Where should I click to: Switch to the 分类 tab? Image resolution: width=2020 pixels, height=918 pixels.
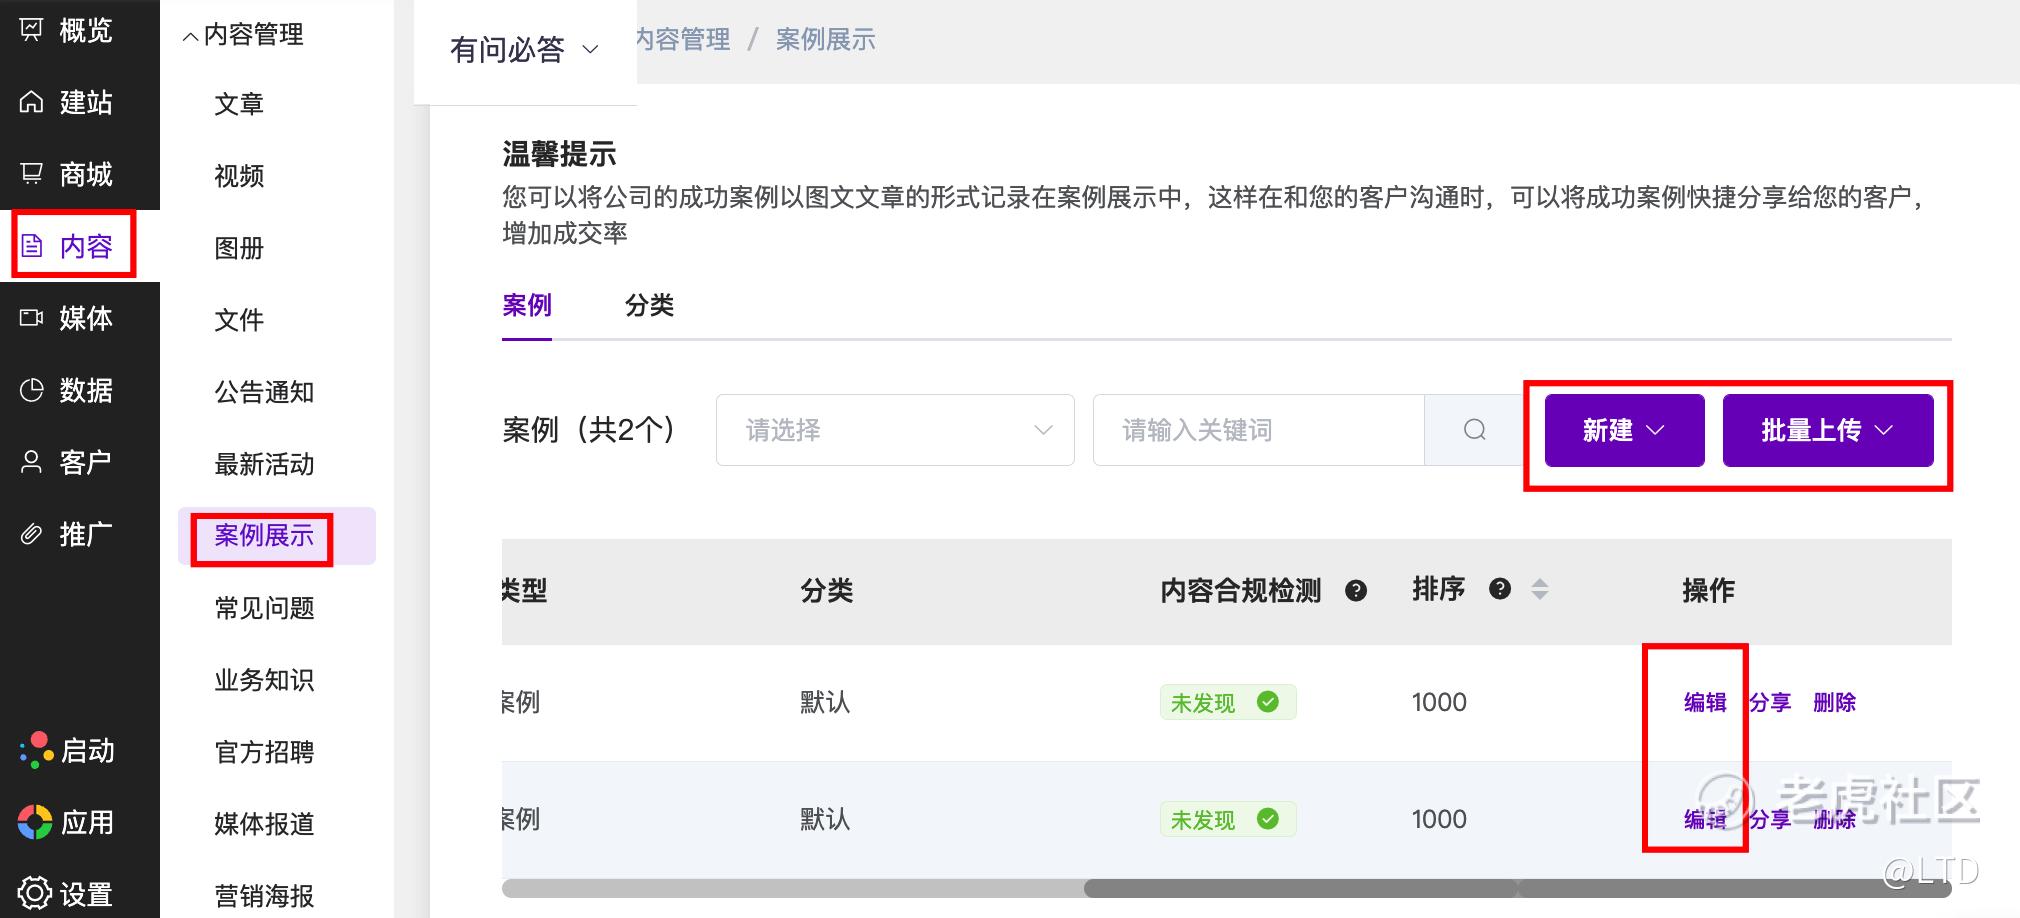(649, 305)
